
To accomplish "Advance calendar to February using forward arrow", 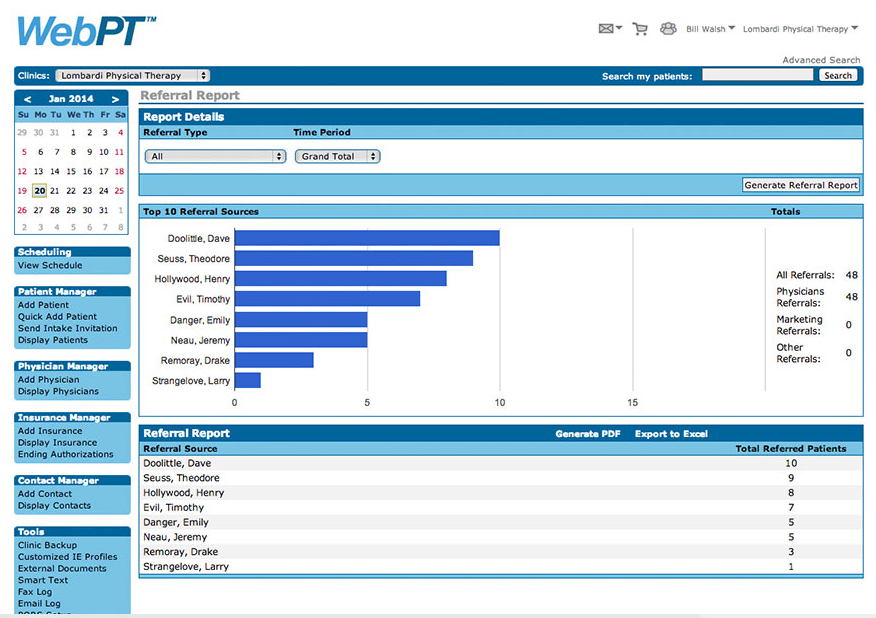I will coord(117,99).
